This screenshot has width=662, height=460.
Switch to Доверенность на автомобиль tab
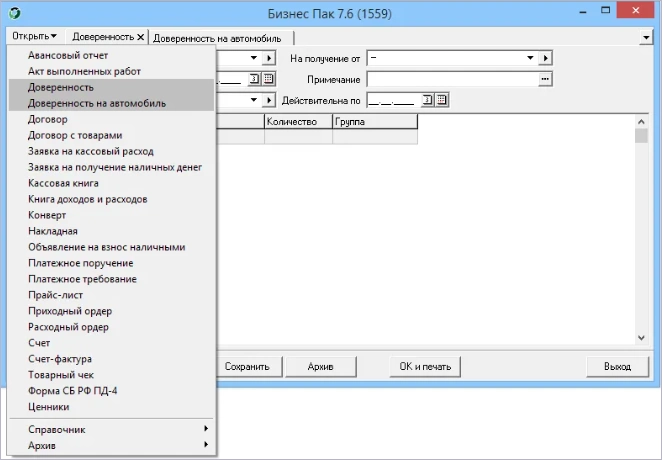tap(217, 38)
